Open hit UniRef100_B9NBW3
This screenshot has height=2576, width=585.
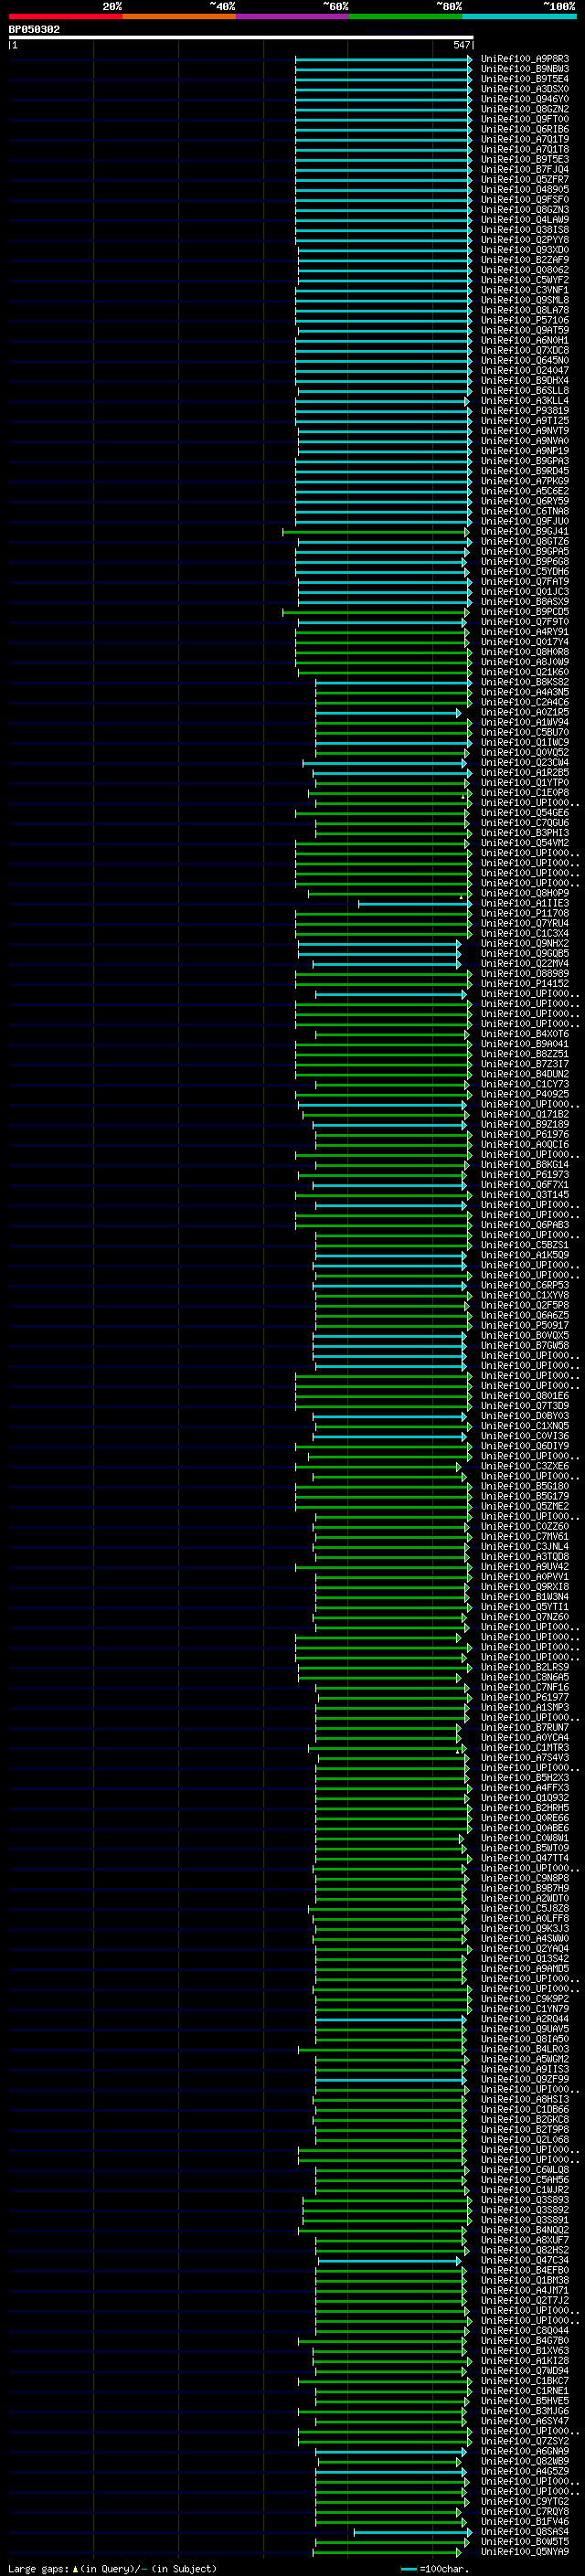(524, 69)
